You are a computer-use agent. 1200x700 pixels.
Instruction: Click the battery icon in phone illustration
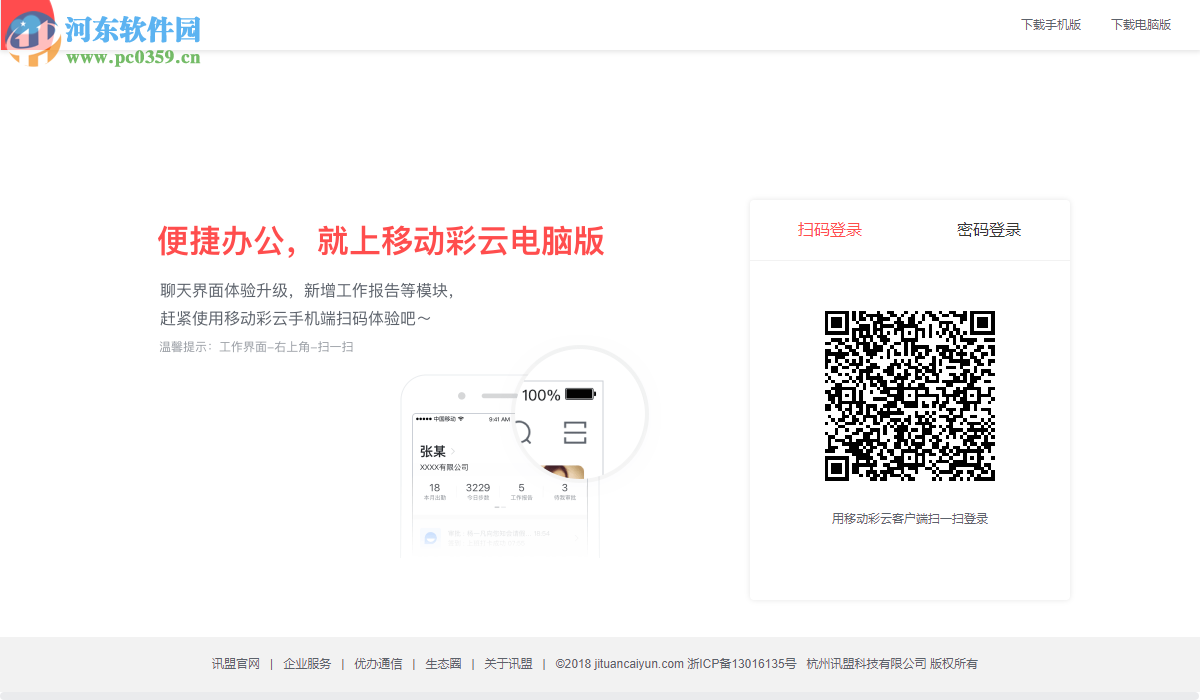point(580,394)
